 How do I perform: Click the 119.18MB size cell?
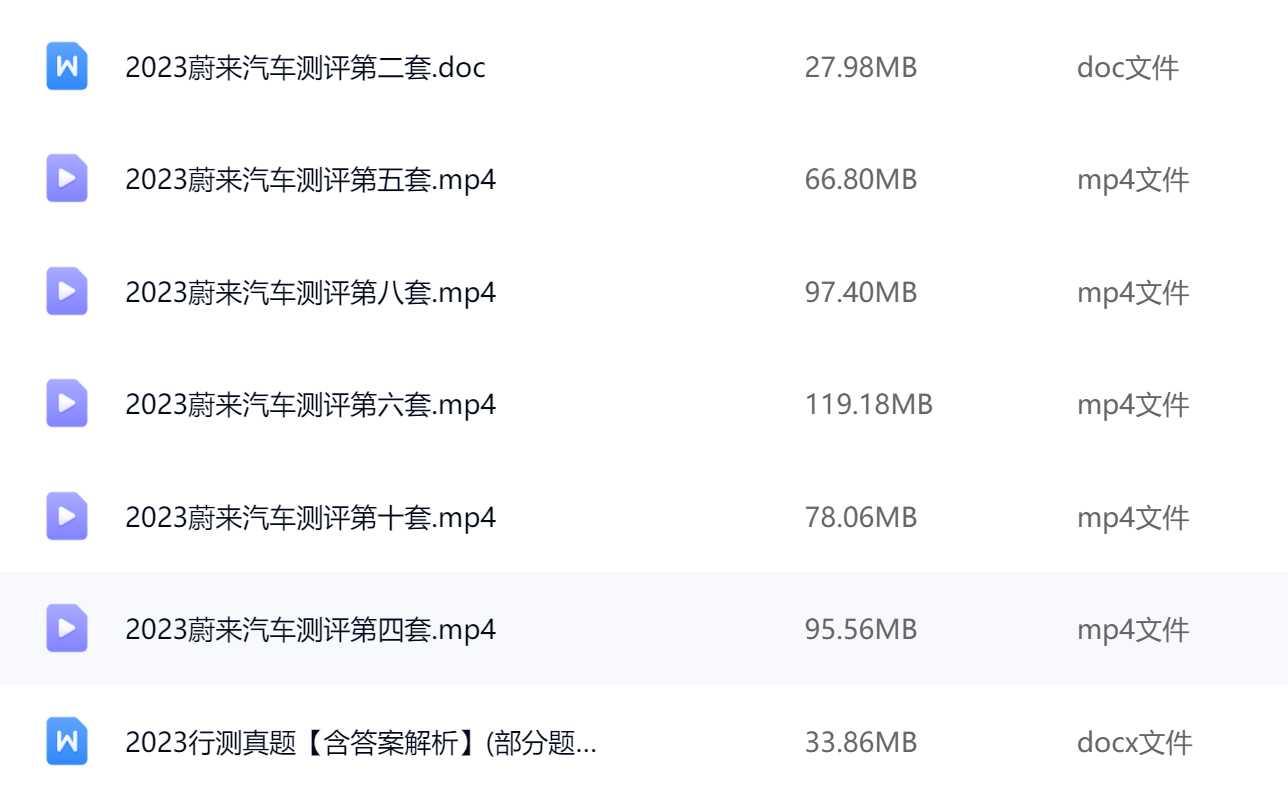pyautogui.click(x=868, y=405)
